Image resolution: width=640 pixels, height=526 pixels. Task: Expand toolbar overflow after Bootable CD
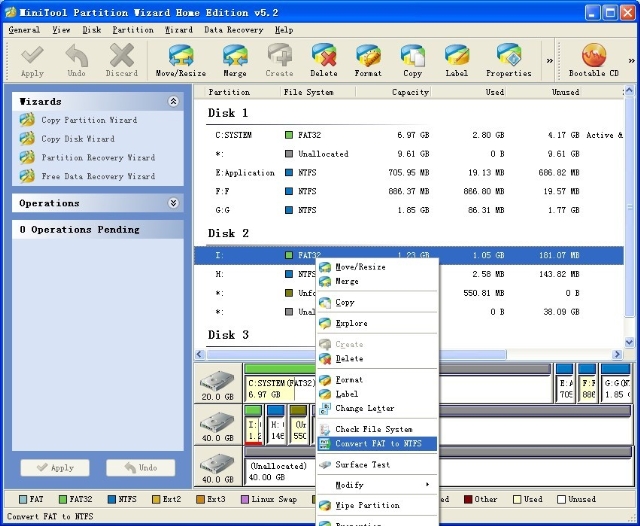631,60
